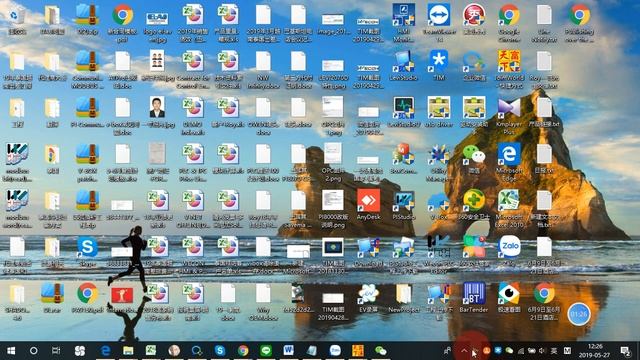This screenshot has height=360, width=640.
Task: Open the TIM截图 2018113 screenshot file
Action: point(333,248)
